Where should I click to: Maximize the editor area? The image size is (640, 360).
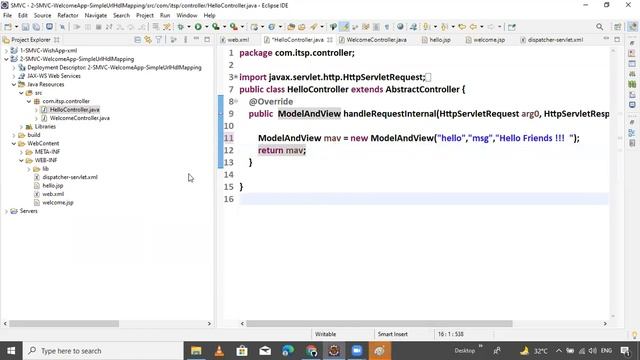(x=617, y=39)
